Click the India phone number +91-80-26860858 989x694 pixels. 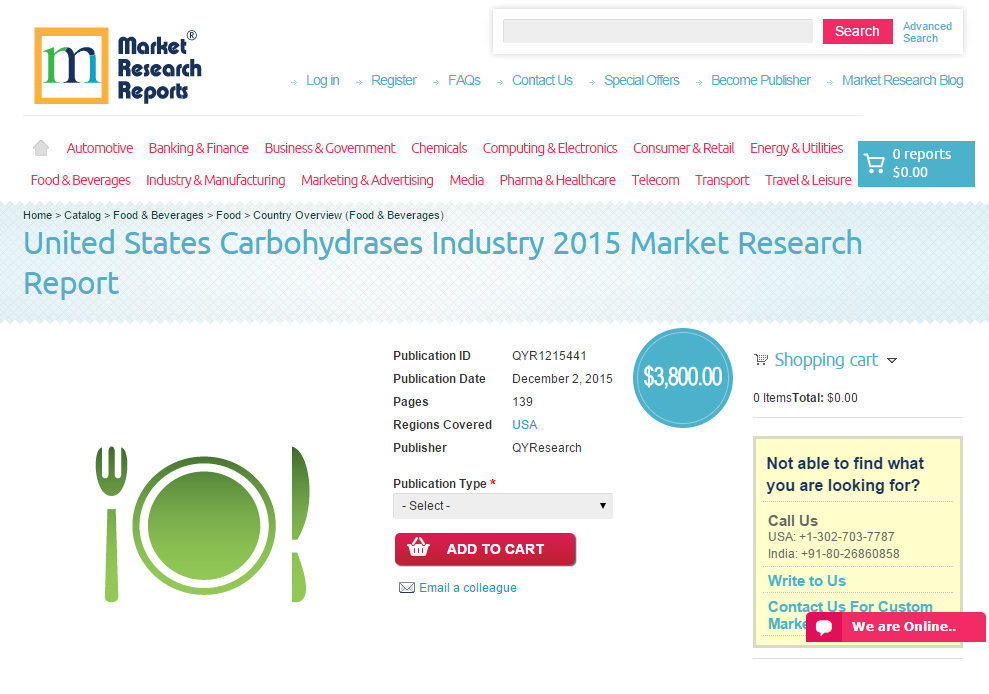click(850, 554)
